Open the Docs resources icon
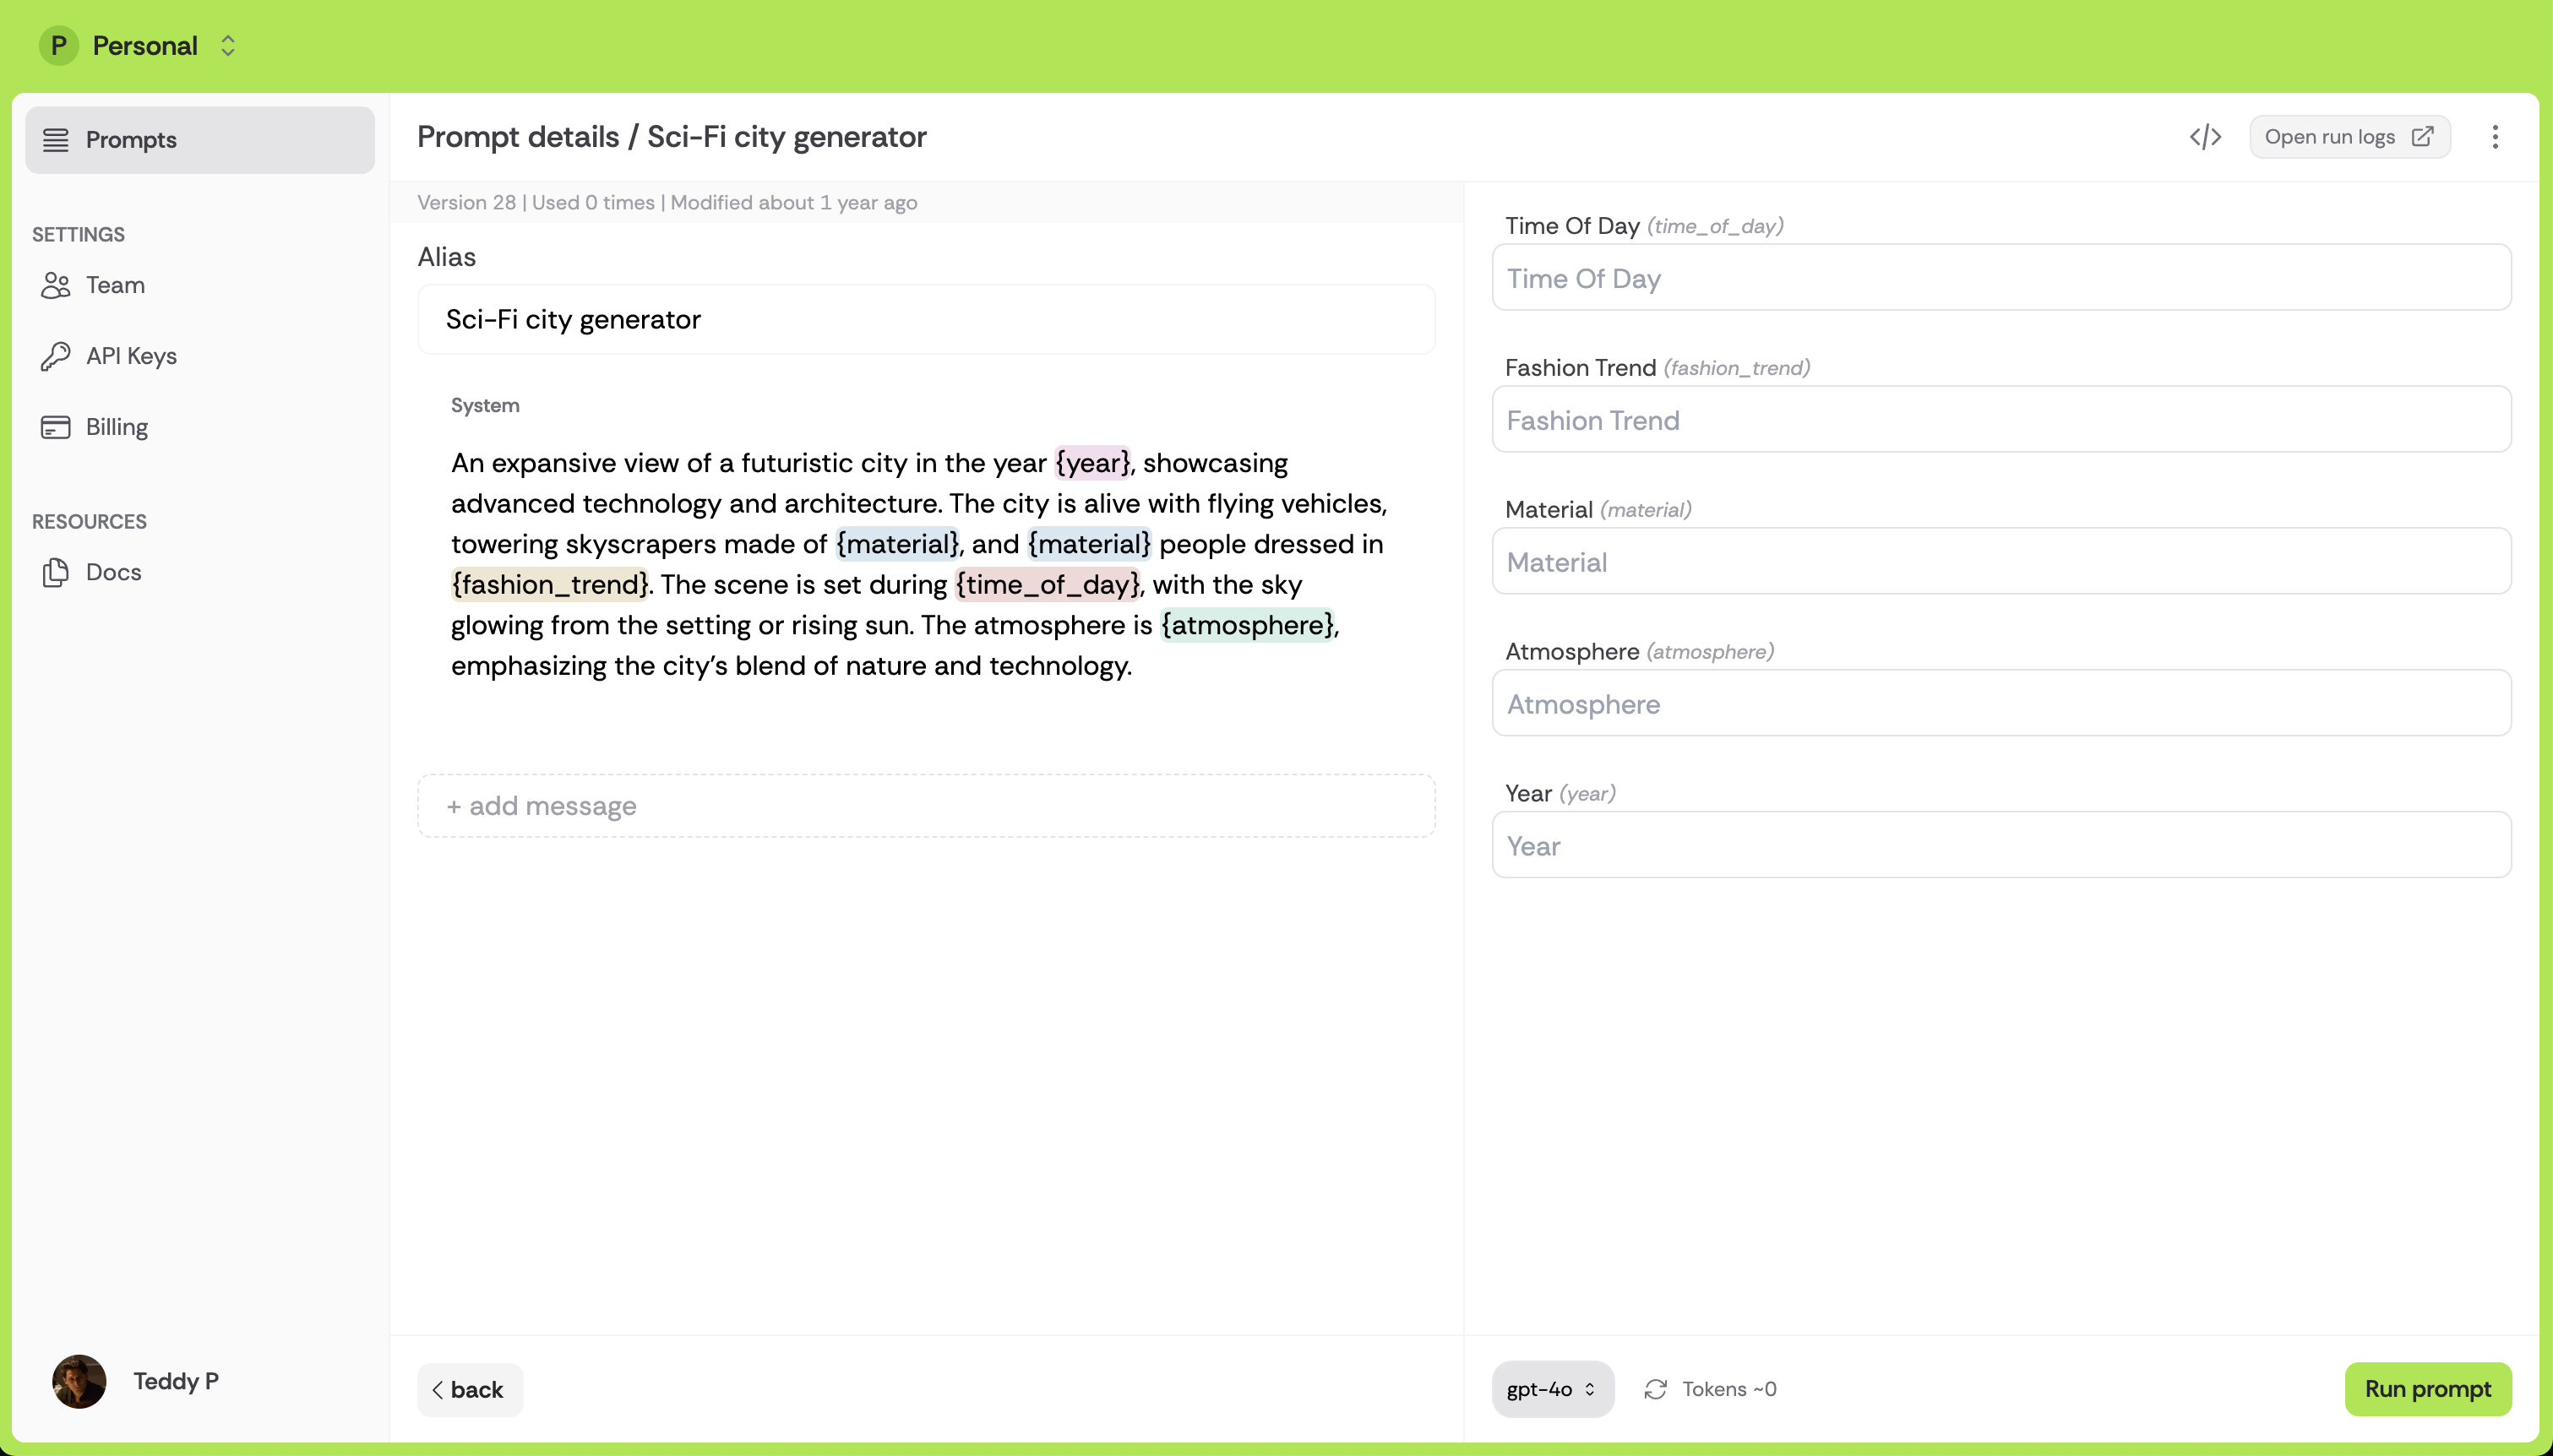The image size is (2553, 1456). 56,571
